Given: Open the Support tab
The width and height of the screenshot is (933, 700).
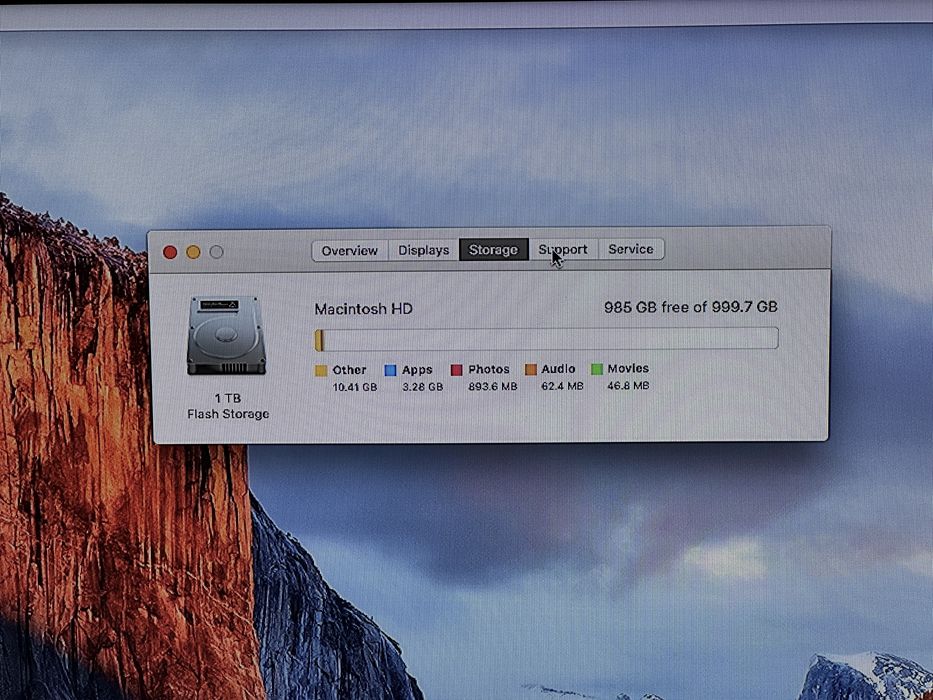Looking at the screenshot, I should click(563, 249).
